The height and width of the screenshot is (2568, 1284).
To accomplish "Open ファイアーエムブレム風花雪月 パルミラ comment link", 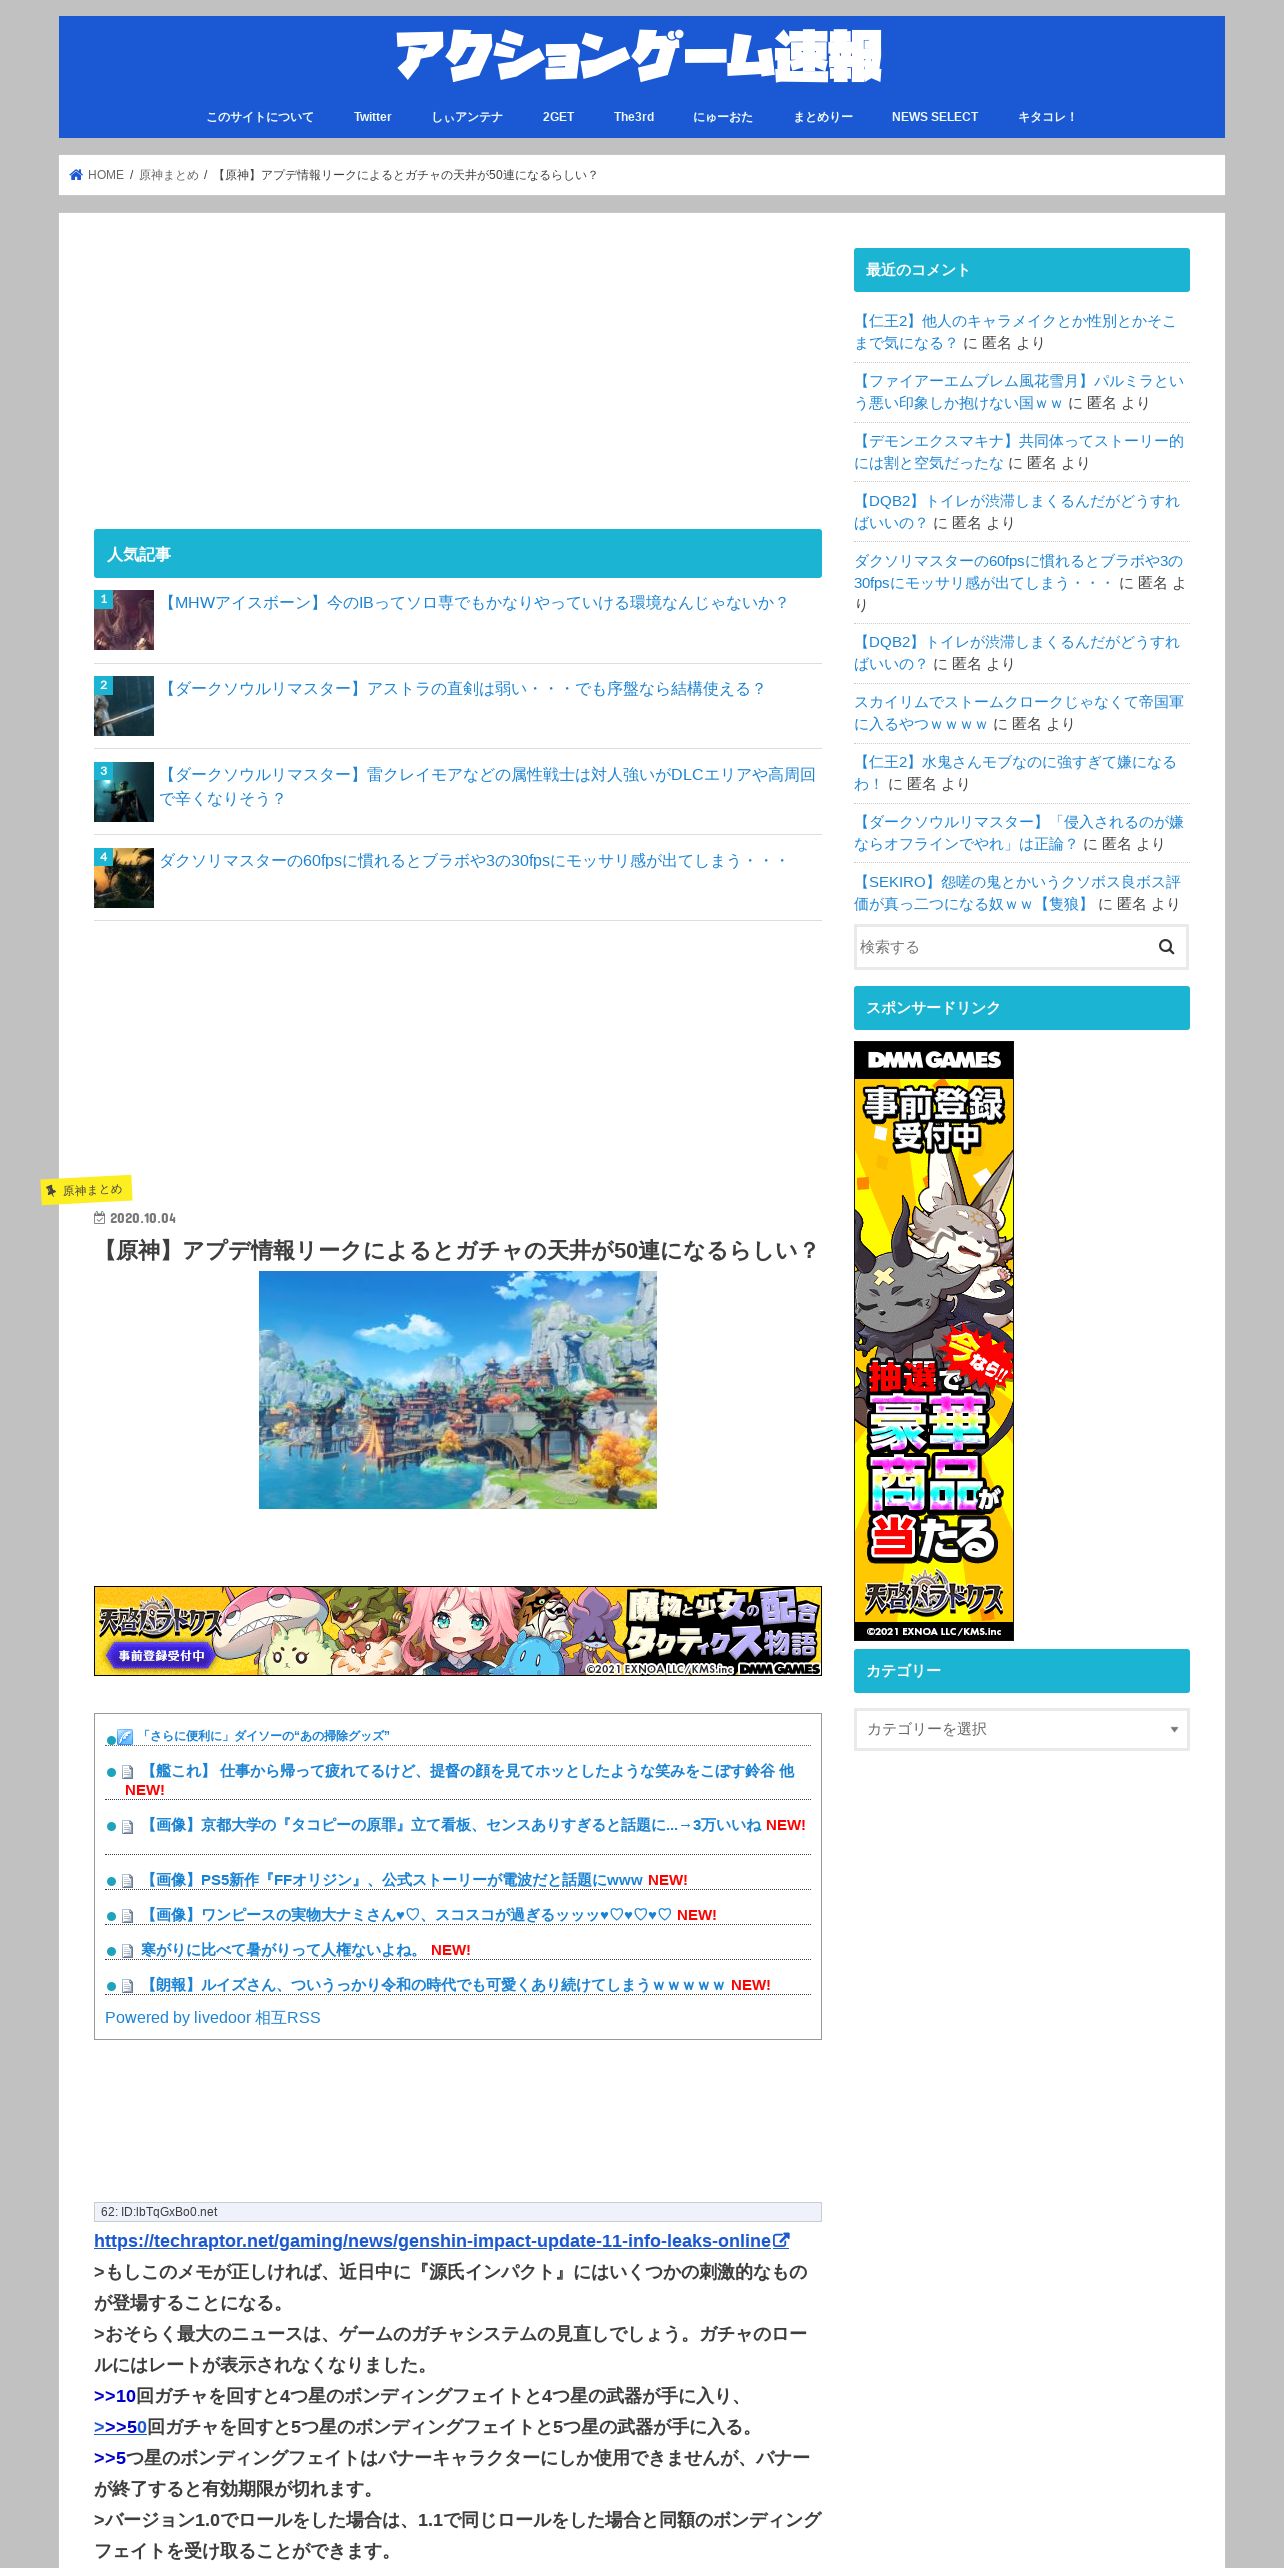I will pyautogui.click(x=1018, y=392).
